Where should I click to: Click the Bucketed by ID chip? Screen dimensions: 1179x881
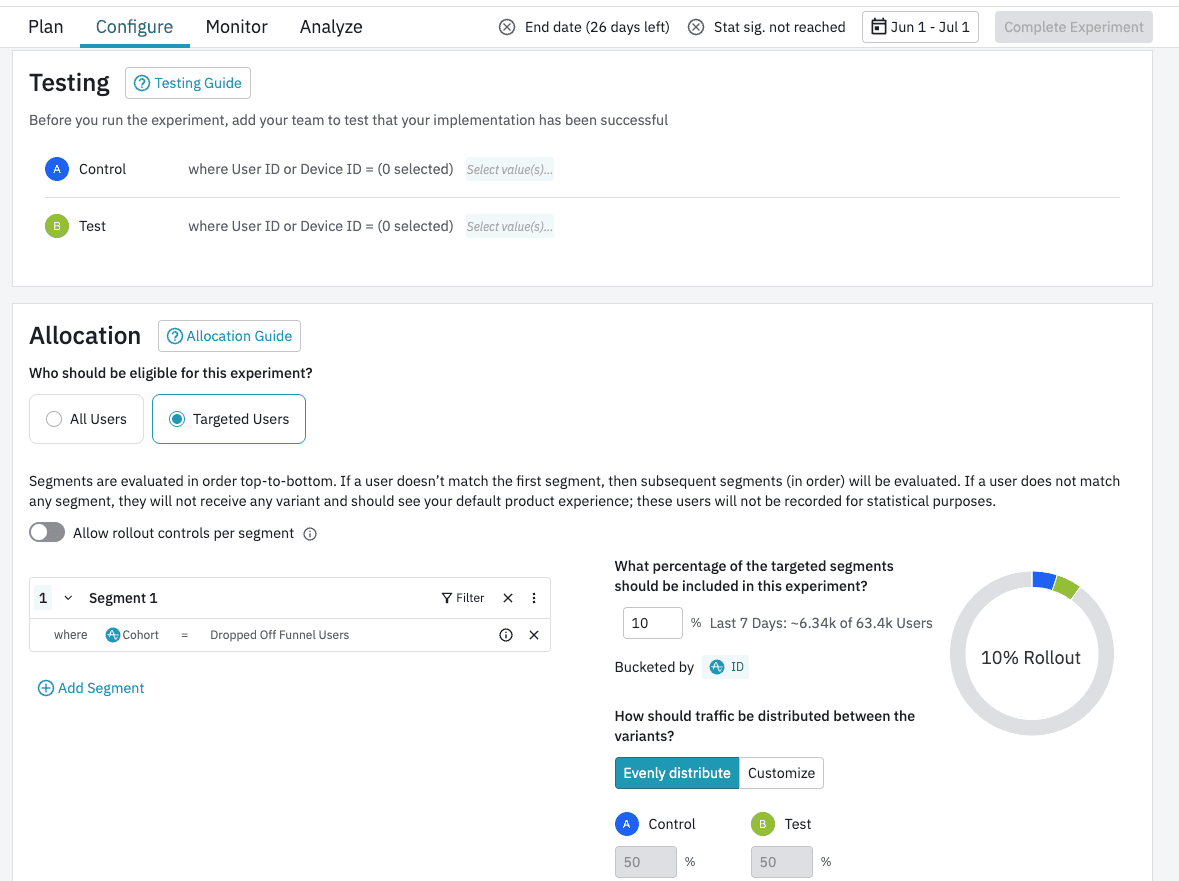(726, 666)
